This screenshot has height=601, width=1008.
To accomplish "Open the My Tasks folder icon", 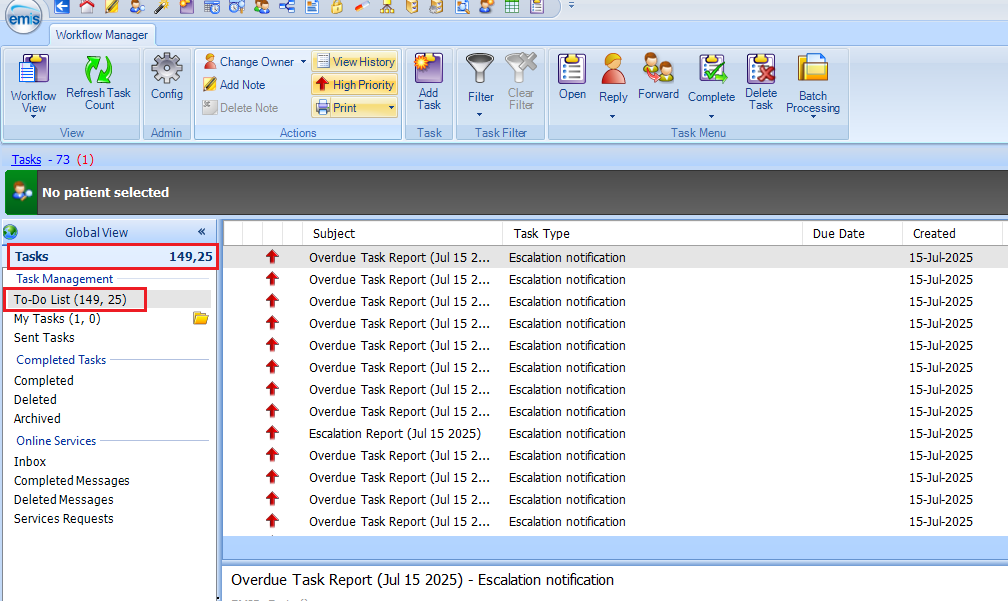I will coord(200,319).
